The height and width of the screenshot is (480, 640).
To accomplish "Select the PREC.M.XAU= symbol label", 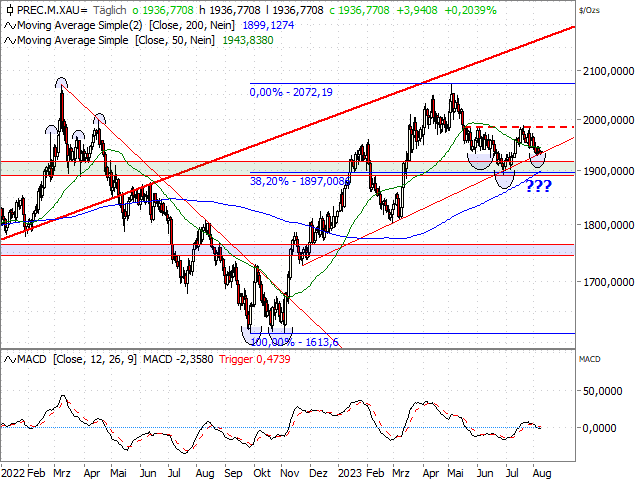I will [52, 10].
